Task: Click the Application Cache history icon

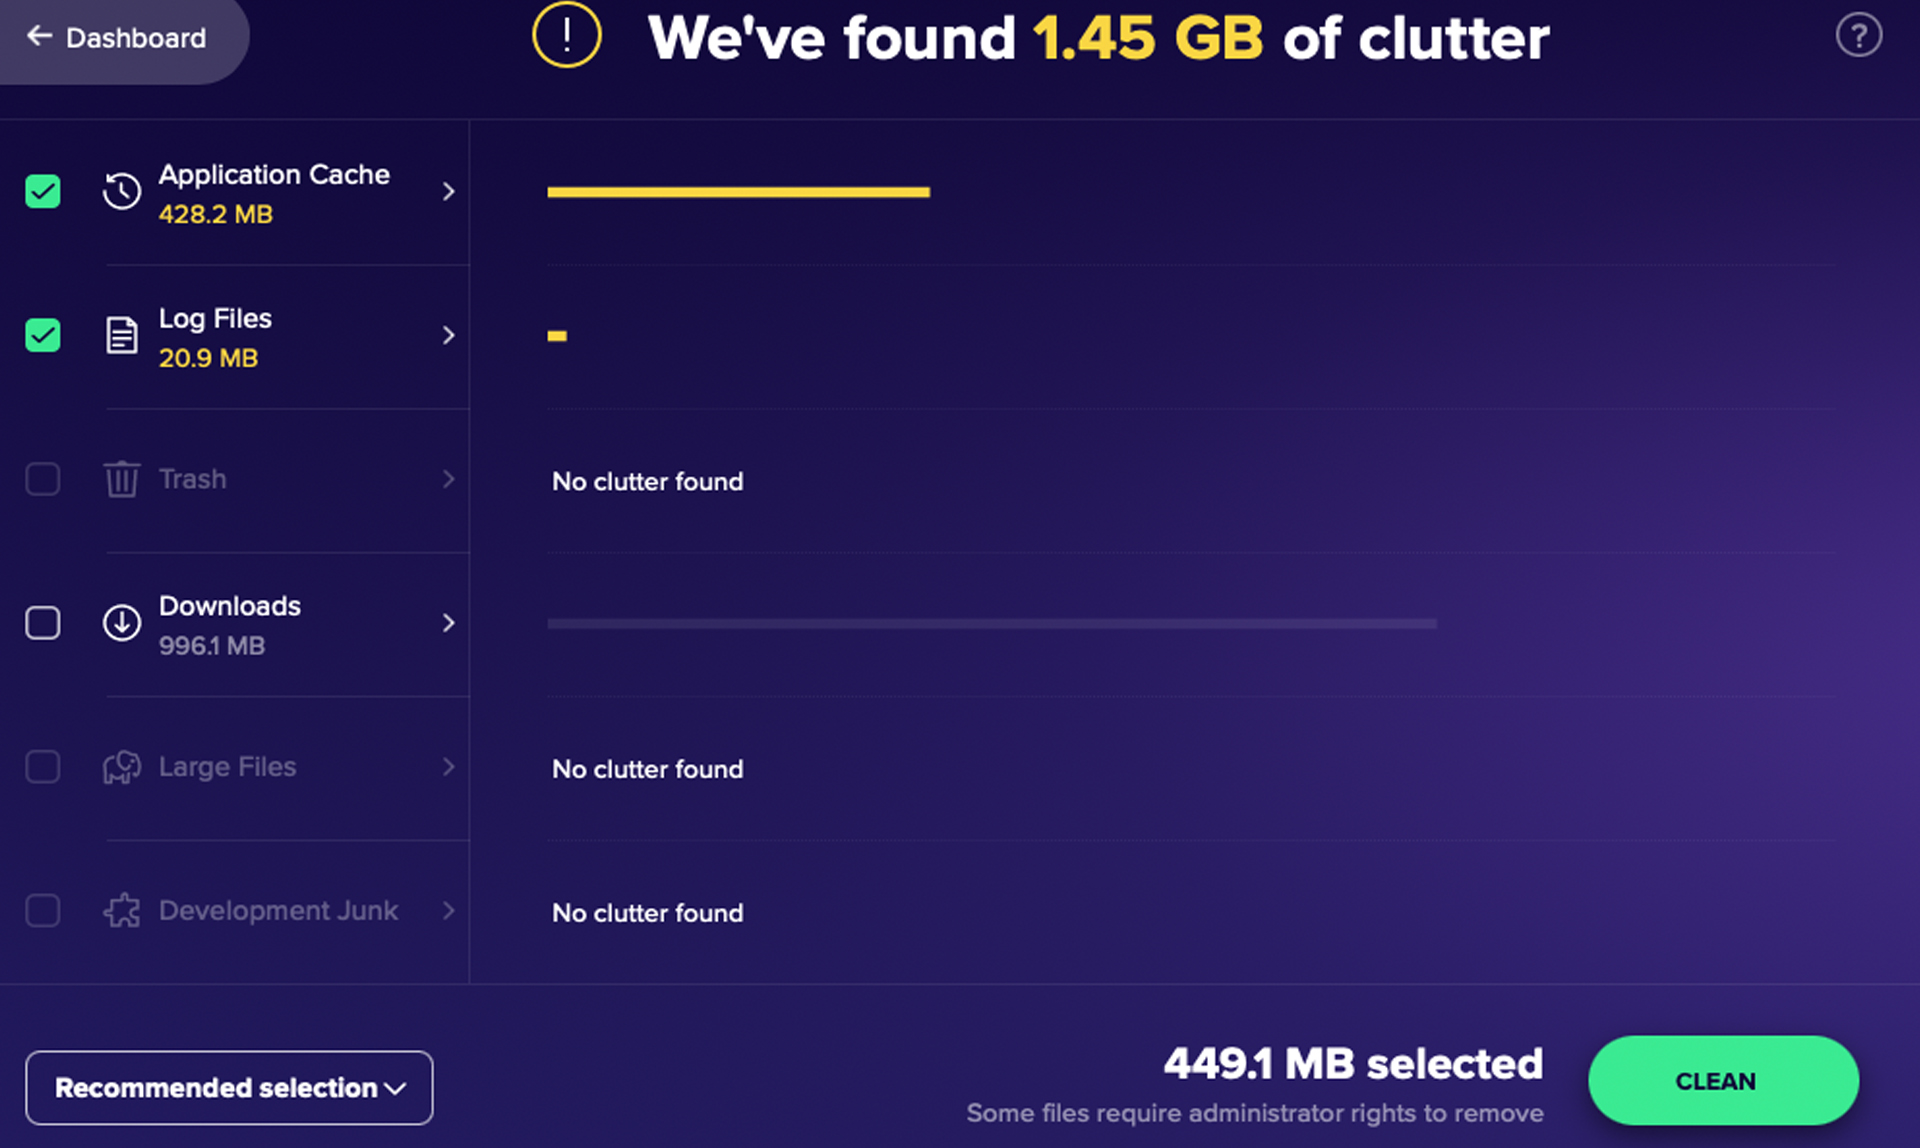Action: pos(122,191)
